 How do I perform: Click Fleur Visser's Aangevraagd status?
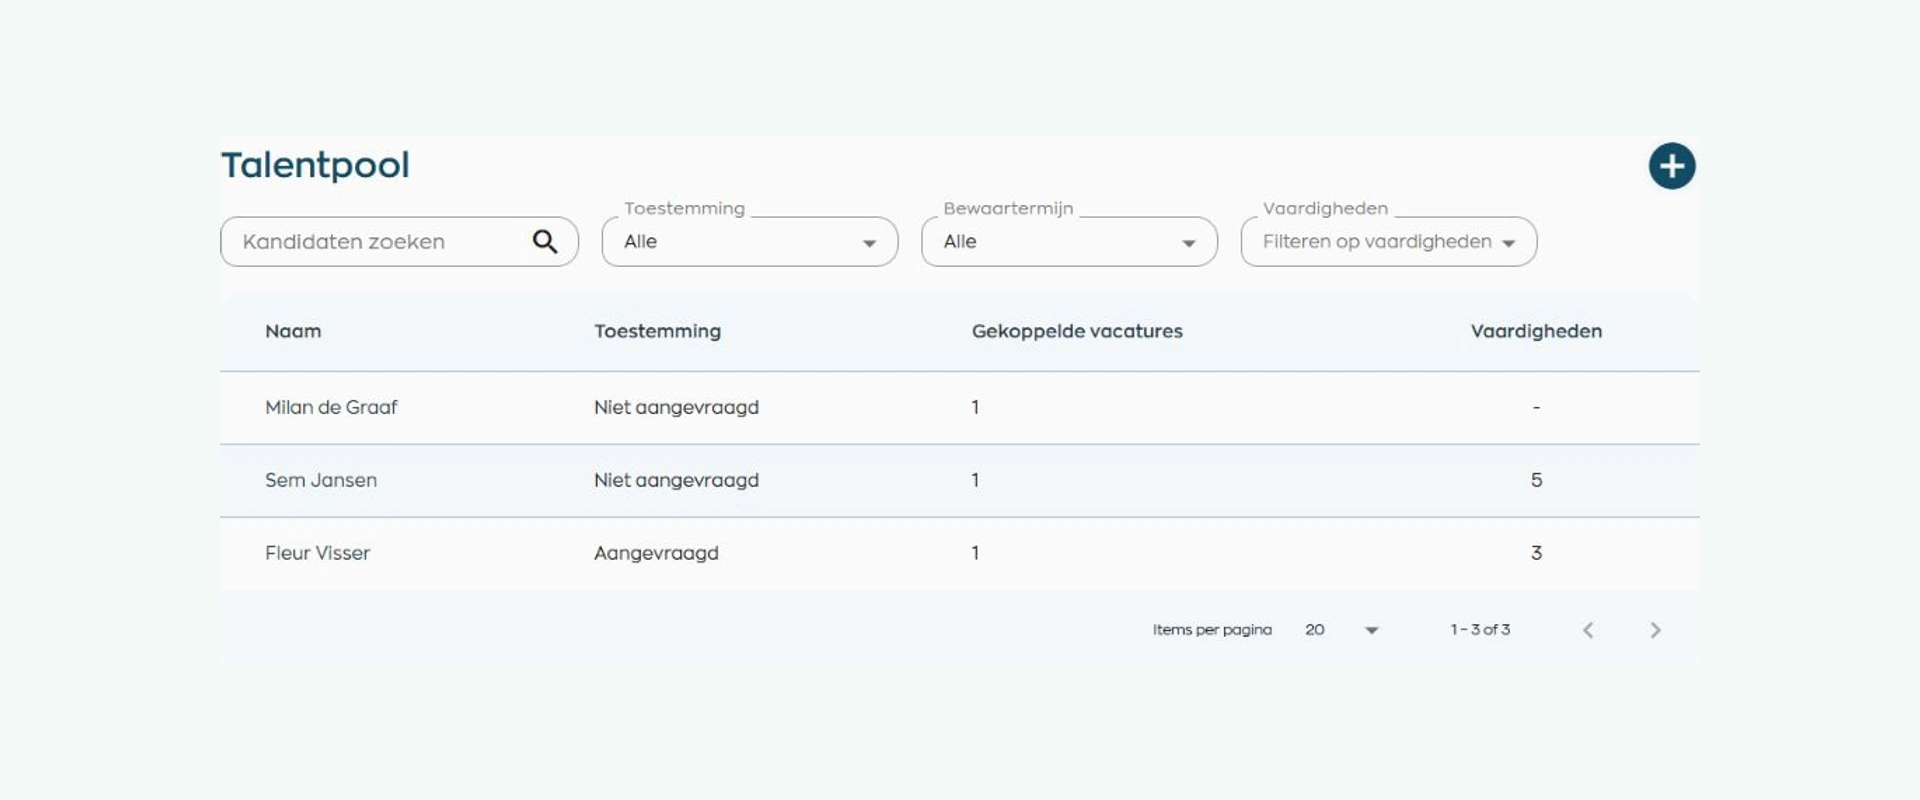tap(656, 553)
